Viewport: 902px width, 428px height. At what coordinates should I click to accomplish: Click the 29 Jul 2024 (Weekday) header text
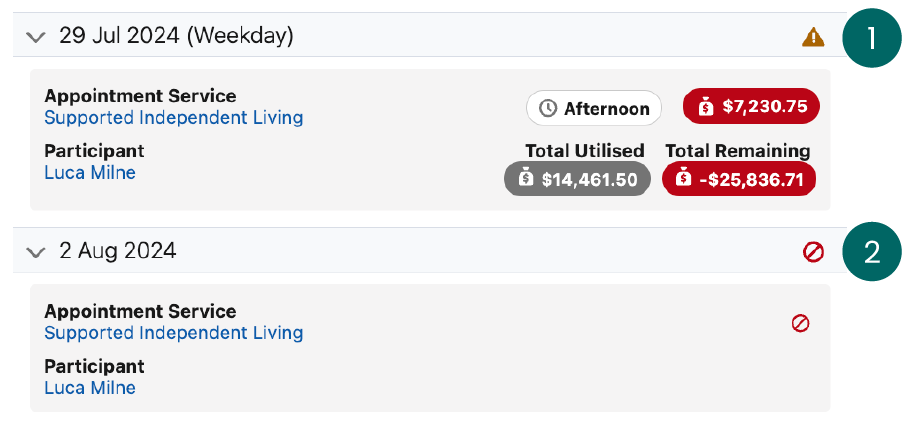tap(176, 37)
